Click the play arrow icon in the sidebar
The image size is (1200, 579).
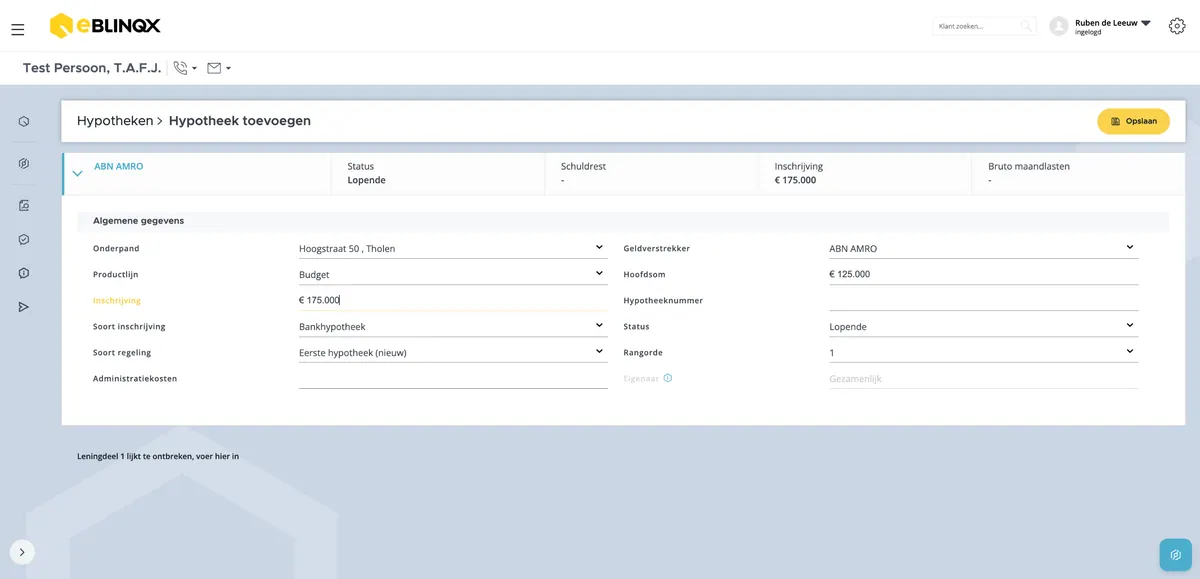click(23, 307)
